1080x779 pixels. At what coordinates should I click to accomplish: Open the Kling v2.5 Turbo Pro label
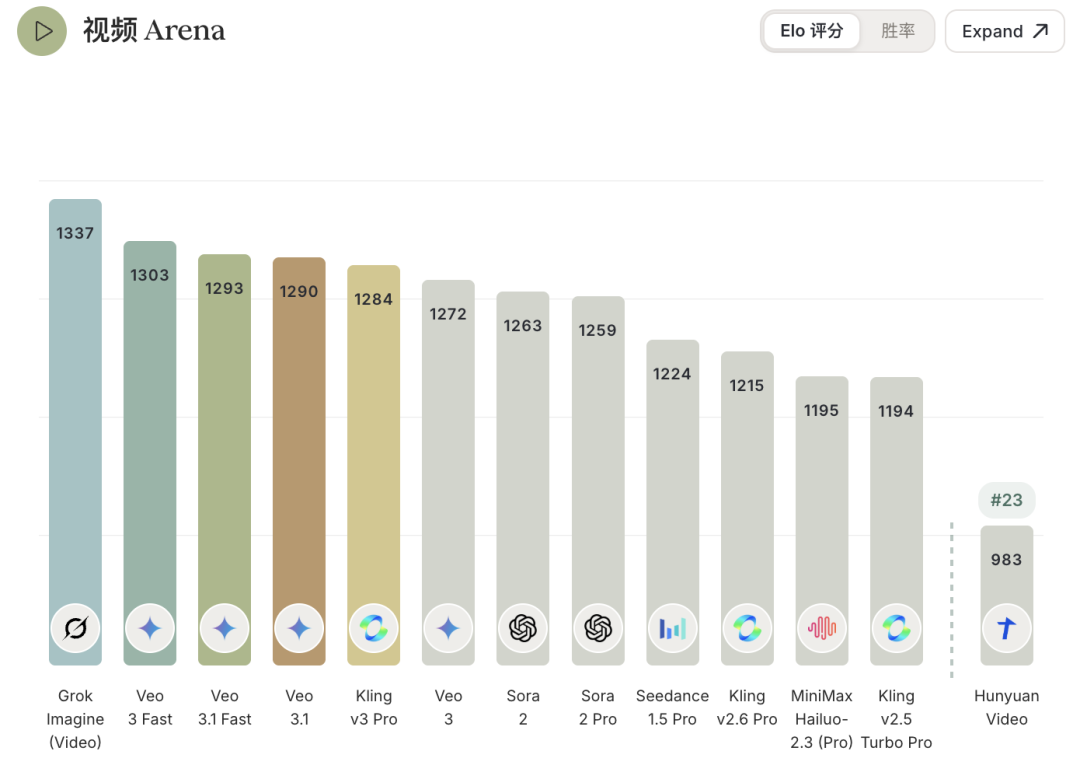(x=896, y=719)
